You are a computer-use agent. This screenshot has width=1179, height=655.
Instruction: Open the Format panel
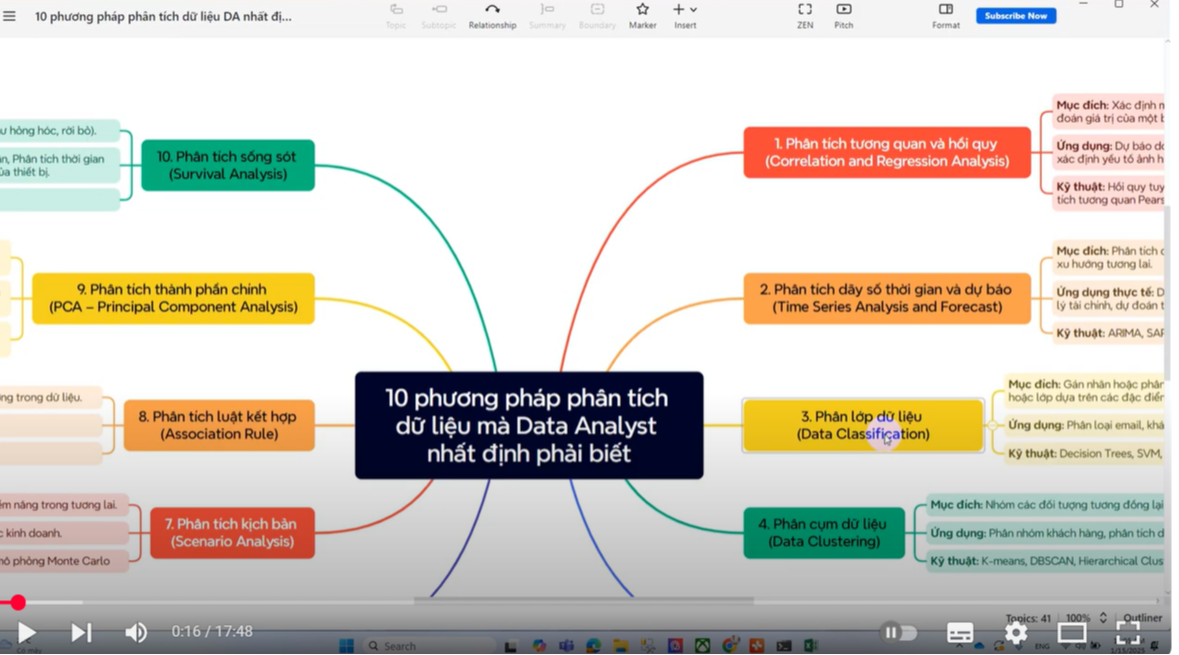945,15
